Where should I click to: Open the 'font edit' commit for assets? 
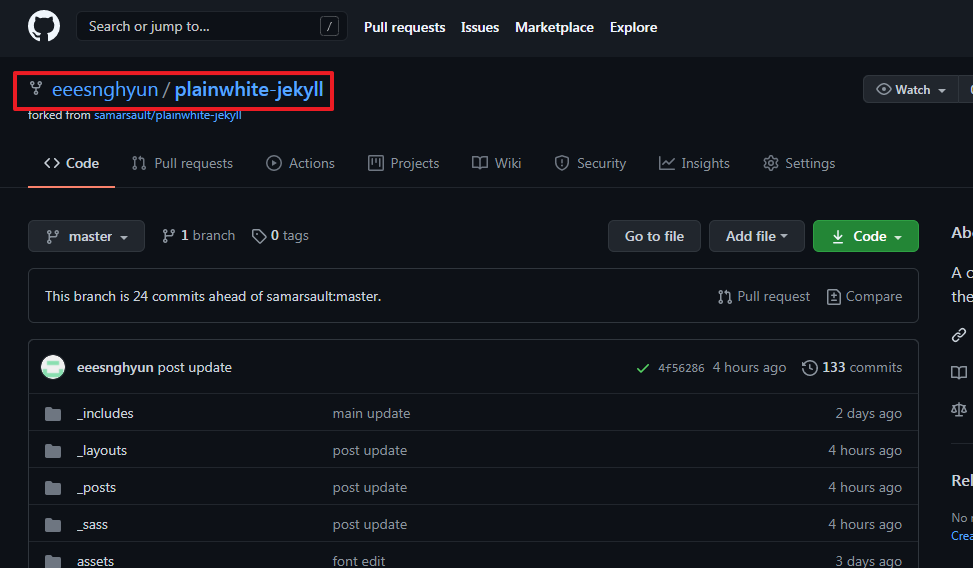359,561
